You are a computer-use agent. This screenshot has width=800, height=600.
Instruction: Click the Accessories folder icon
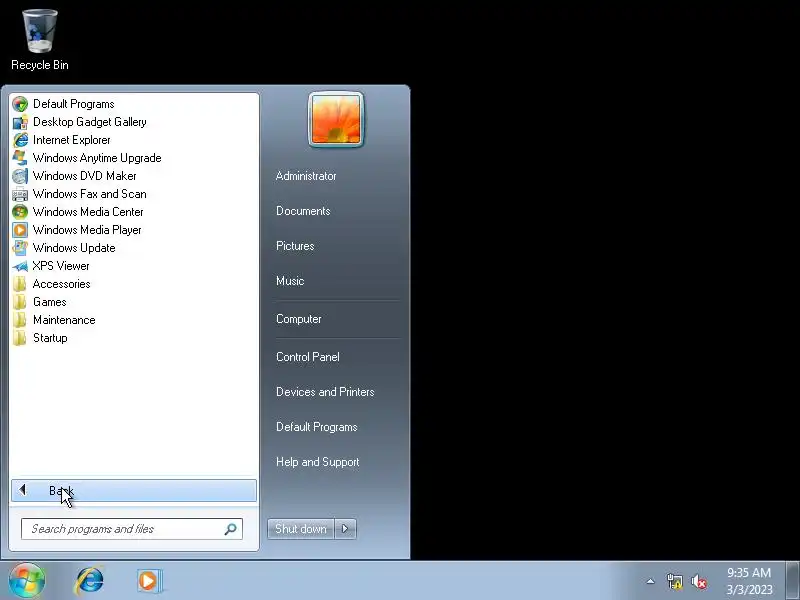(20, 284)
